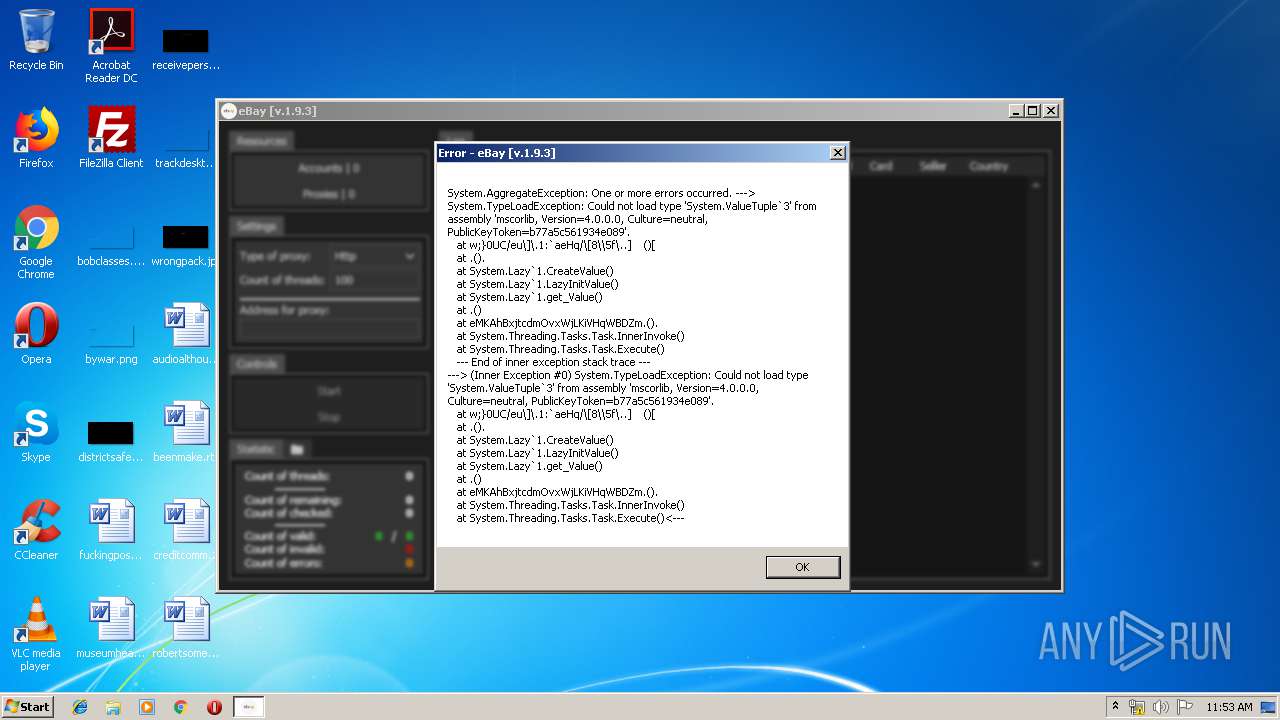Viewport: 1280px width, 720px height.
Task: Select the wrongpack.jp desktop file
Action: [x=186, y=243]
